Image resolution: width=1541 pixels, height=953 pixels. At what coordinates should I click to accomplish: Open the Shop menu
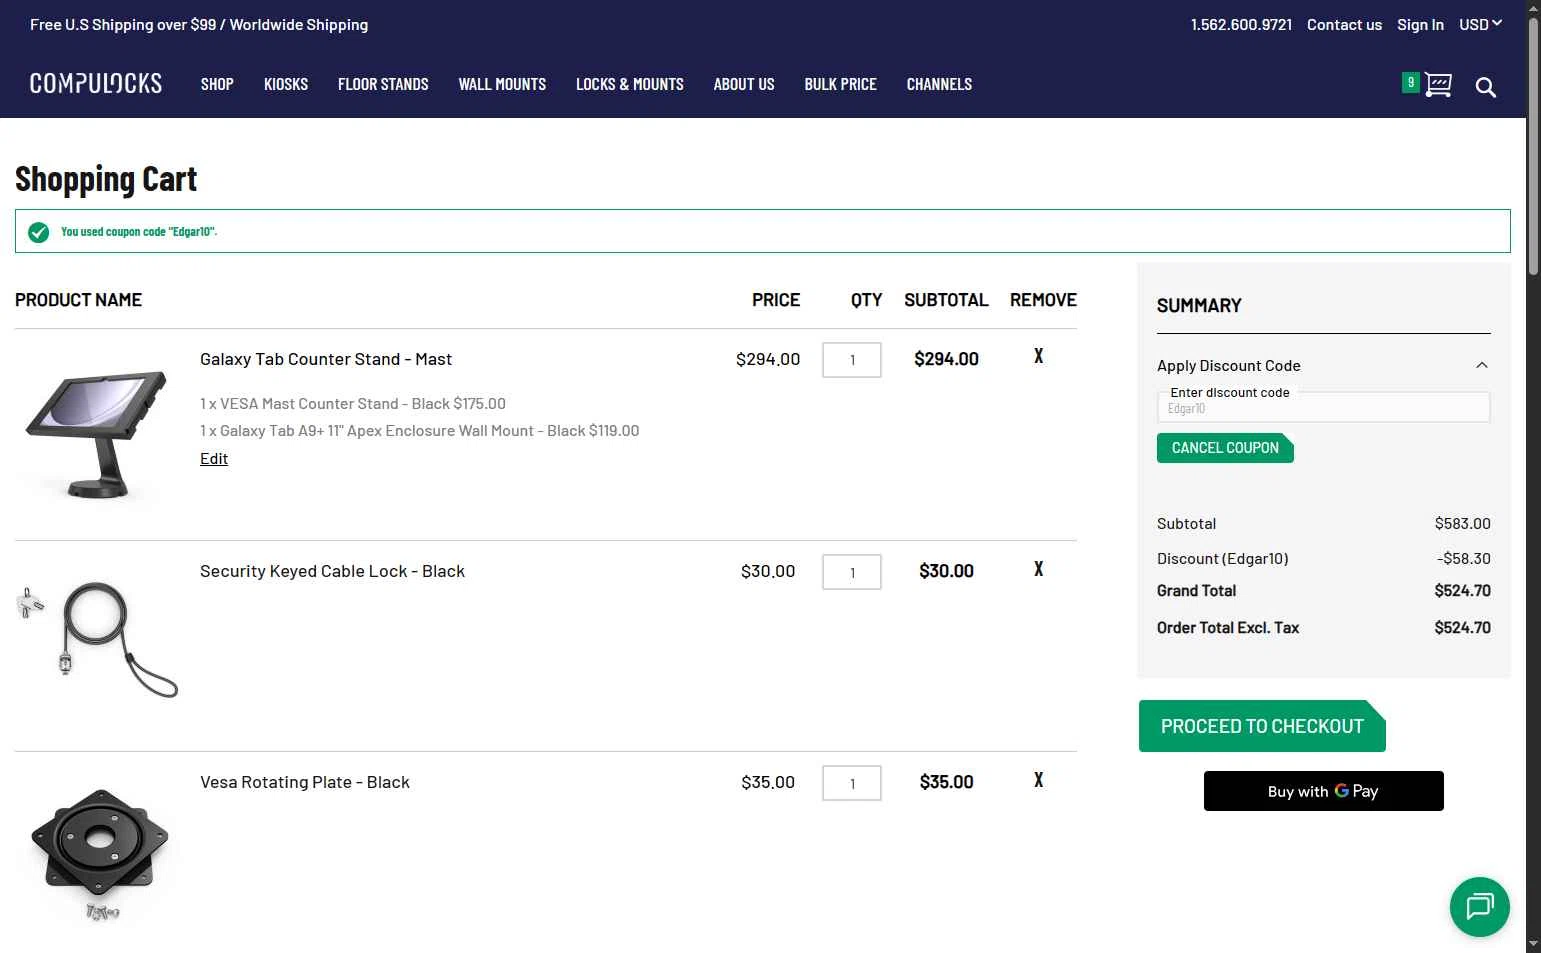217,84
